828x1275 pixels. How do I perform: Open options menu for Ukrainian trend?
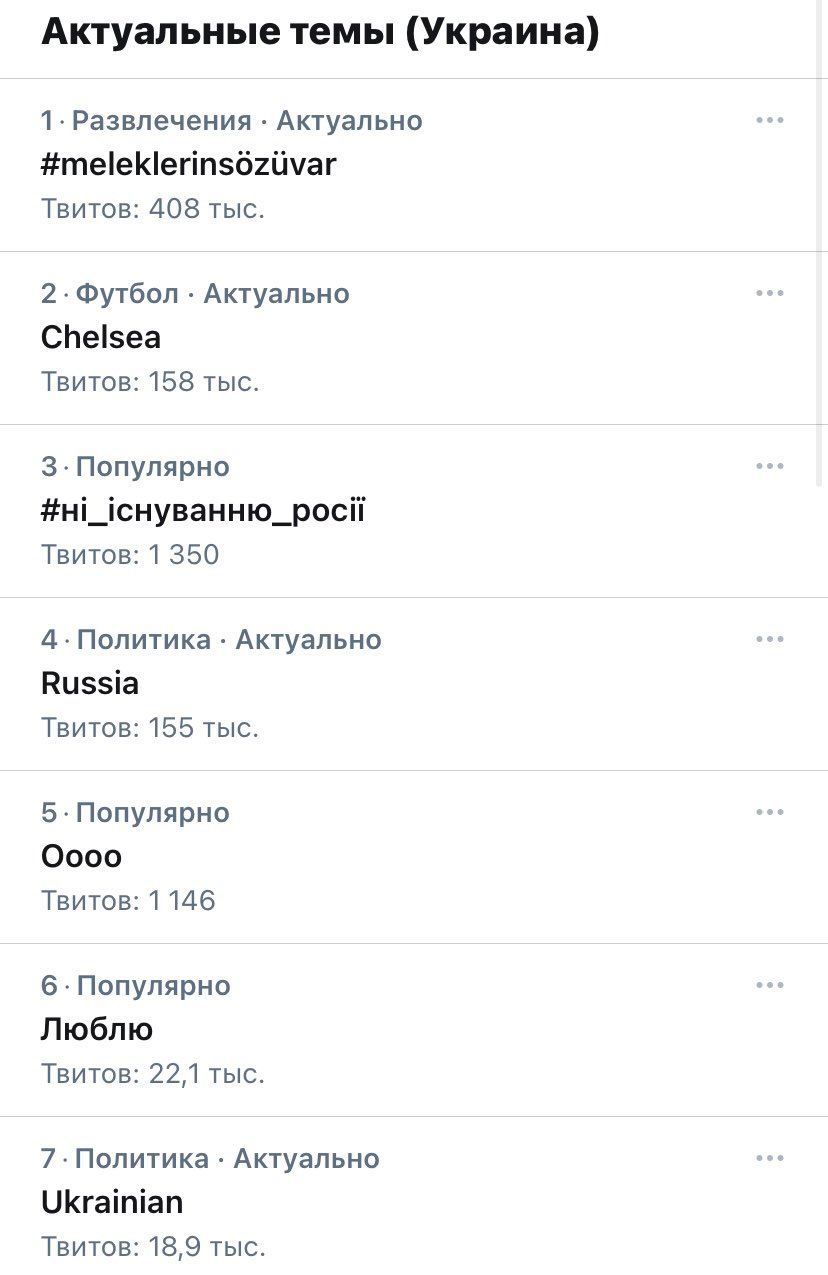point(769,1158)
